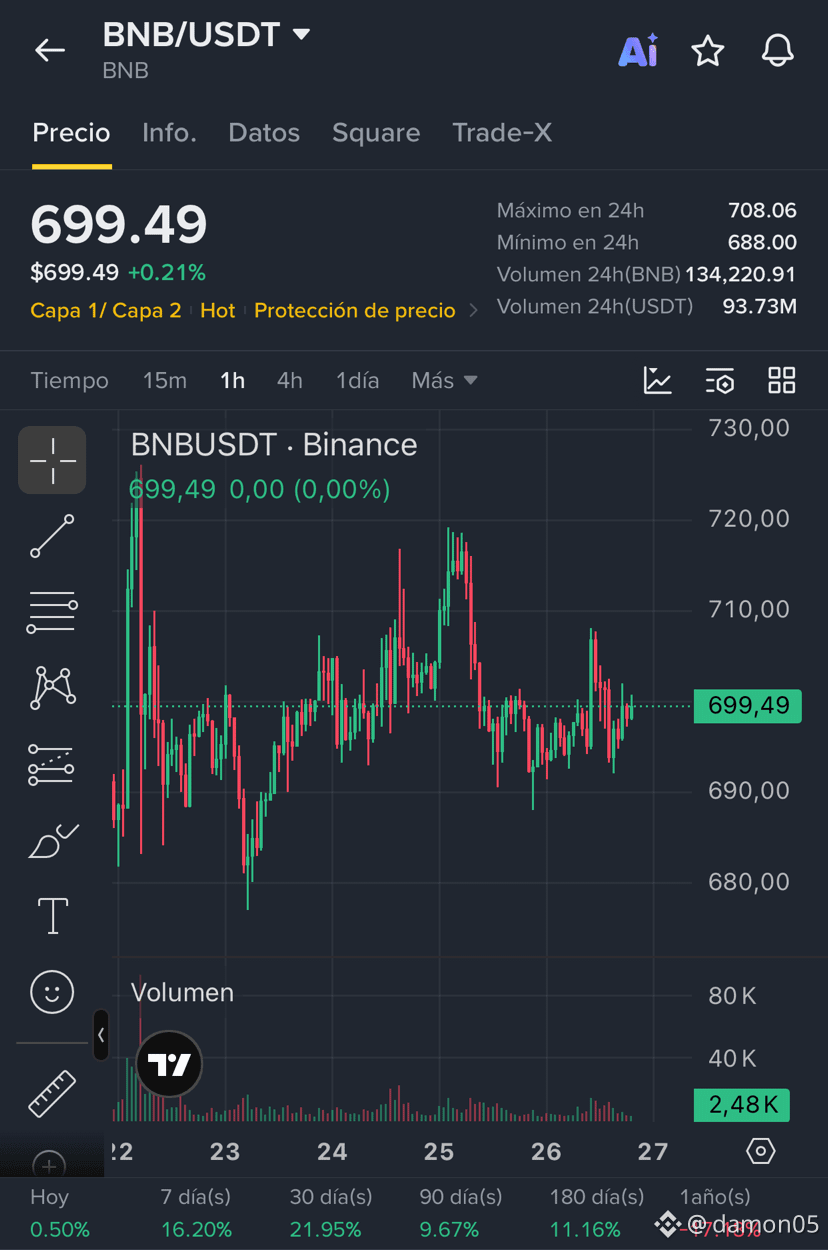Click the 7 día(s) 16.20% performance entry
This screenshot has width=828, height=1250.
tap(196, 1213)
